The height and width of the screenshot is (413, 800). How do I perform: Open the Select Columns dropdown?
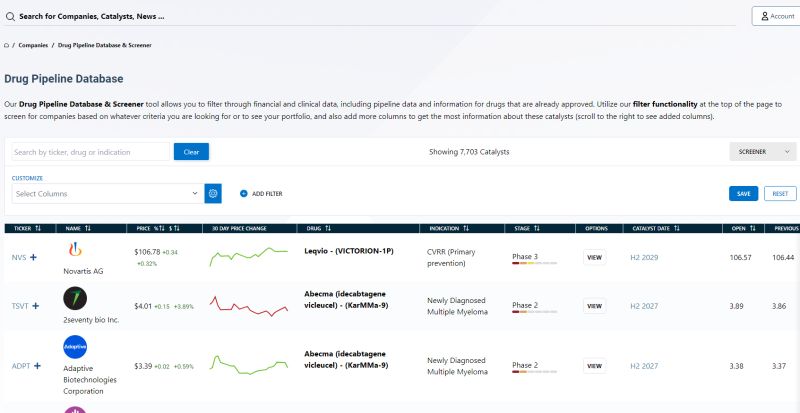pos(106,193)
